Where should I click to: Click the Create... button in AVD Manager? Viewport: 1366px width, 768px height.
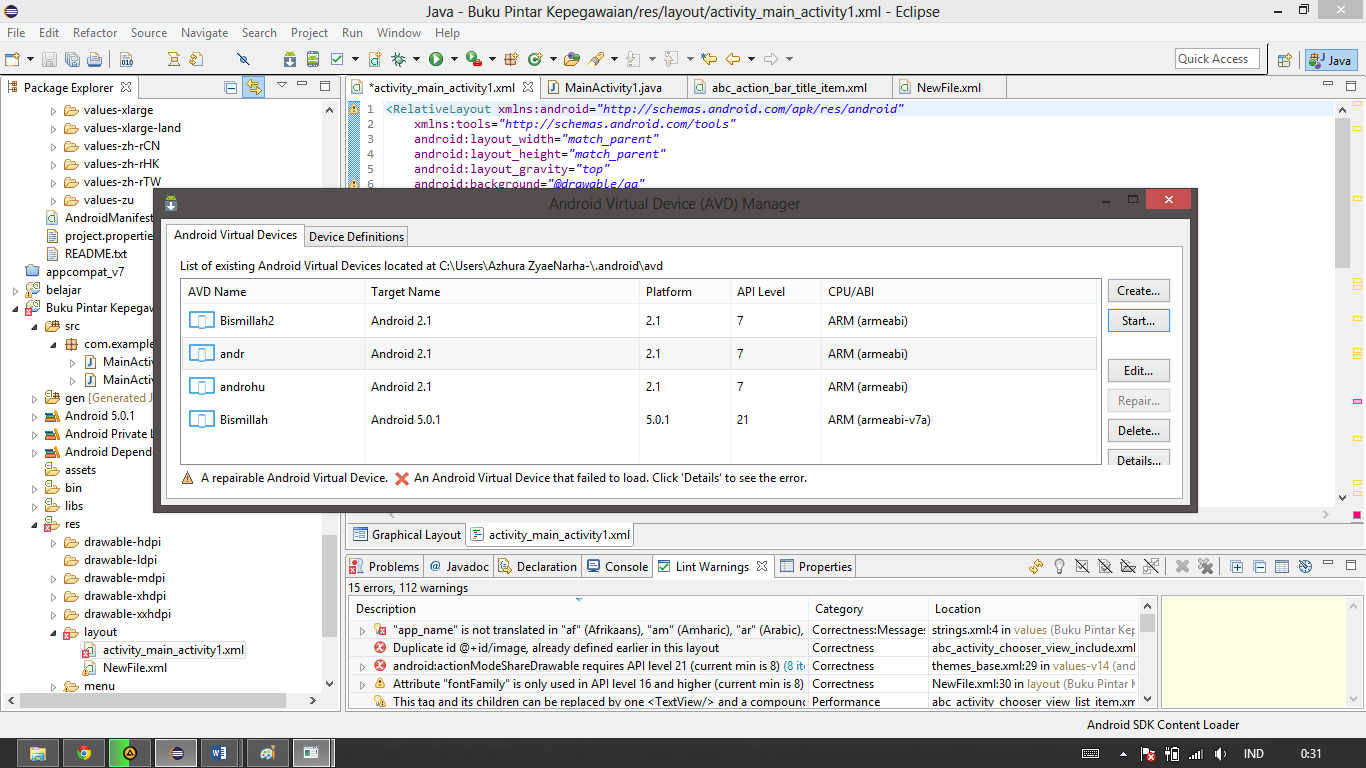tap(1138, 291)
